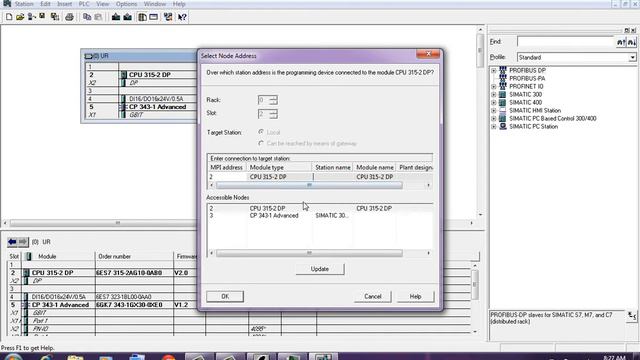Image resolution: width=640 pixels, height=360 pixels.
Task: Click the Save and Compile icon
Action: [55, 17]
